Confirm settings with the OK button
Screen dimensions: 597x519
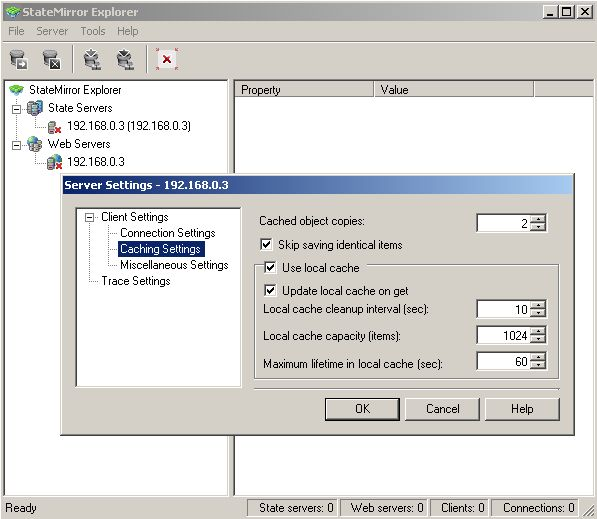coord(362,409)
